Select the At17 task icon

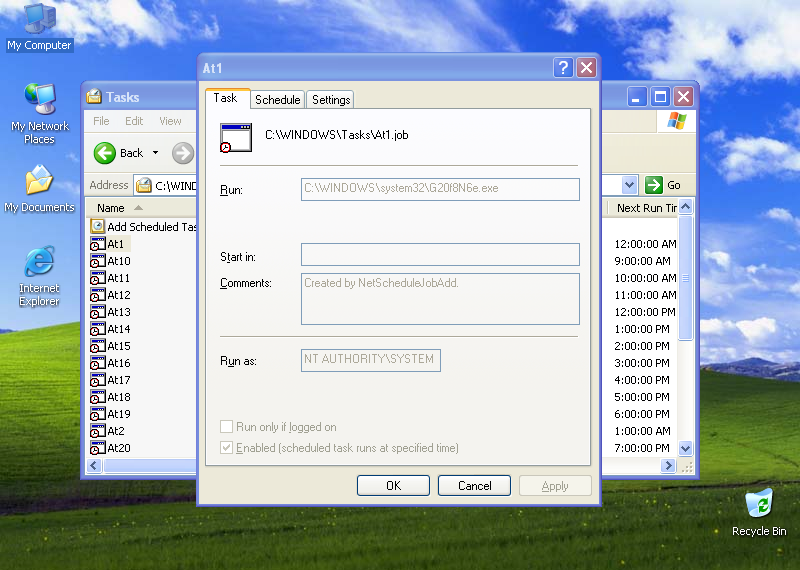pyautogui.click(x=97, y=380)
